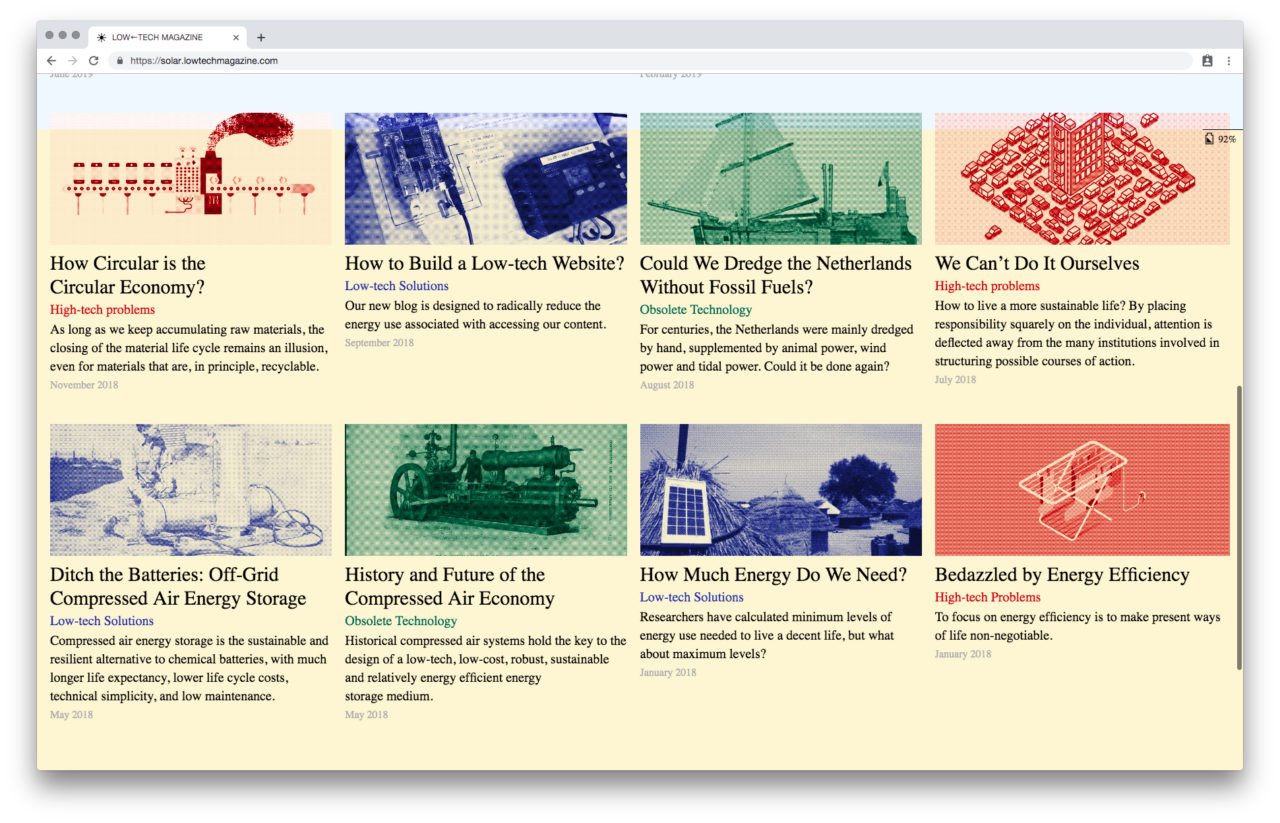The width and height of the screenshot is (1280, 823).
Task: Select 'High-tech Problems' under Bedazzled article
Action: 988,597
